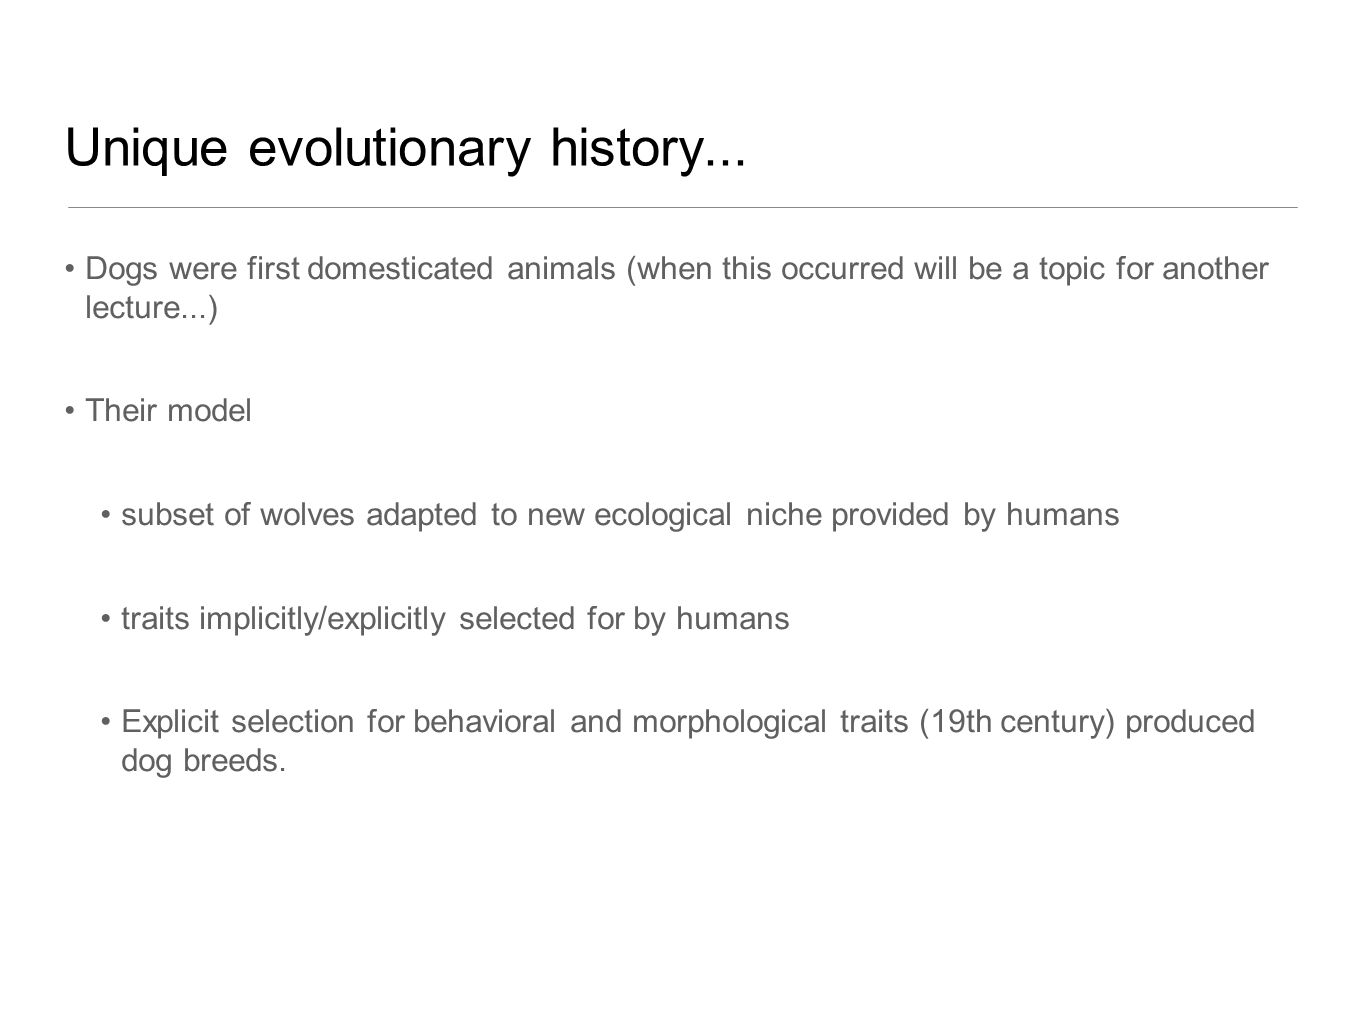Select the bullet starting 'Dogs were first domesticated'
Screen dimensions: 1365x1024
pos(677,288)
